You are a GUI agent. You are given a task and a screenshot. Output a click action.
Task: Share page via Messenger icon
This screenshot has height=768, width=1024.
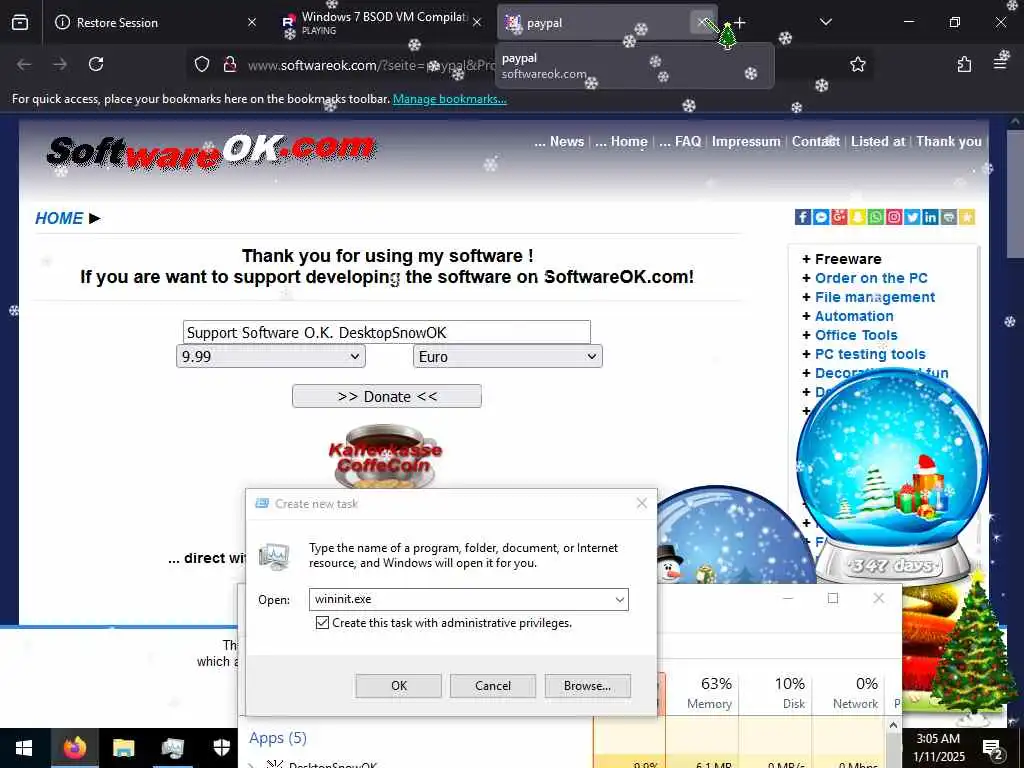(821, 217)
